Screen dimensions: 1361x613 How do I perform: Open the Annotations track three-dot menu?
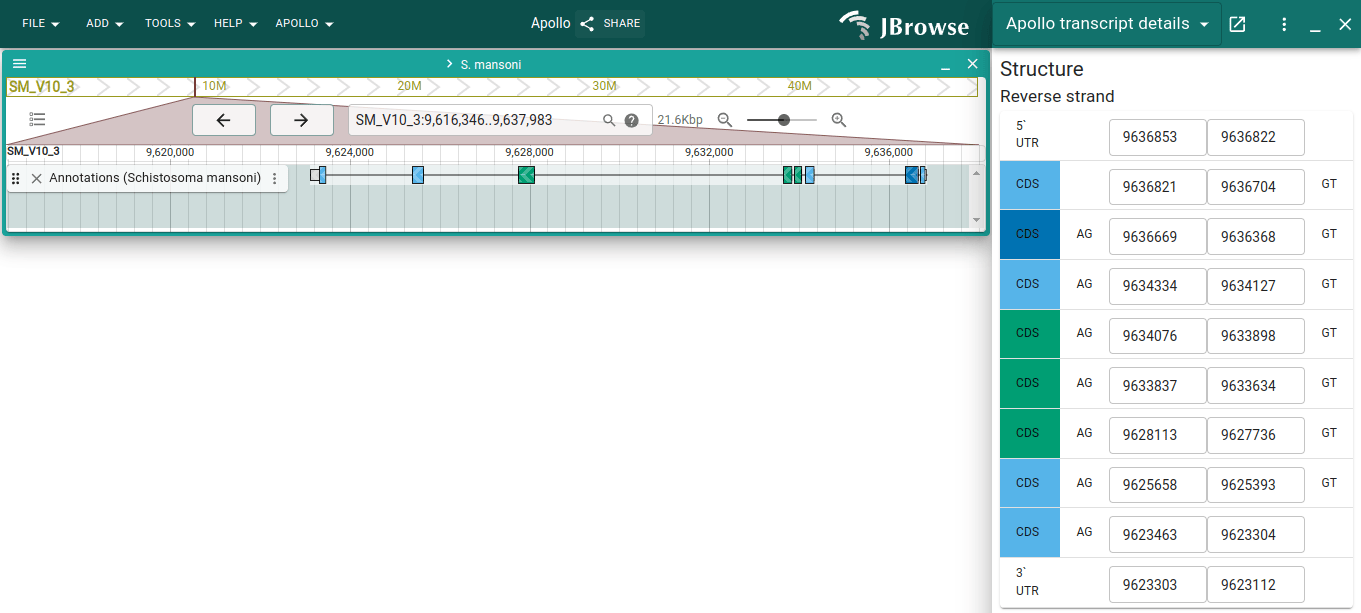(275, 178)
